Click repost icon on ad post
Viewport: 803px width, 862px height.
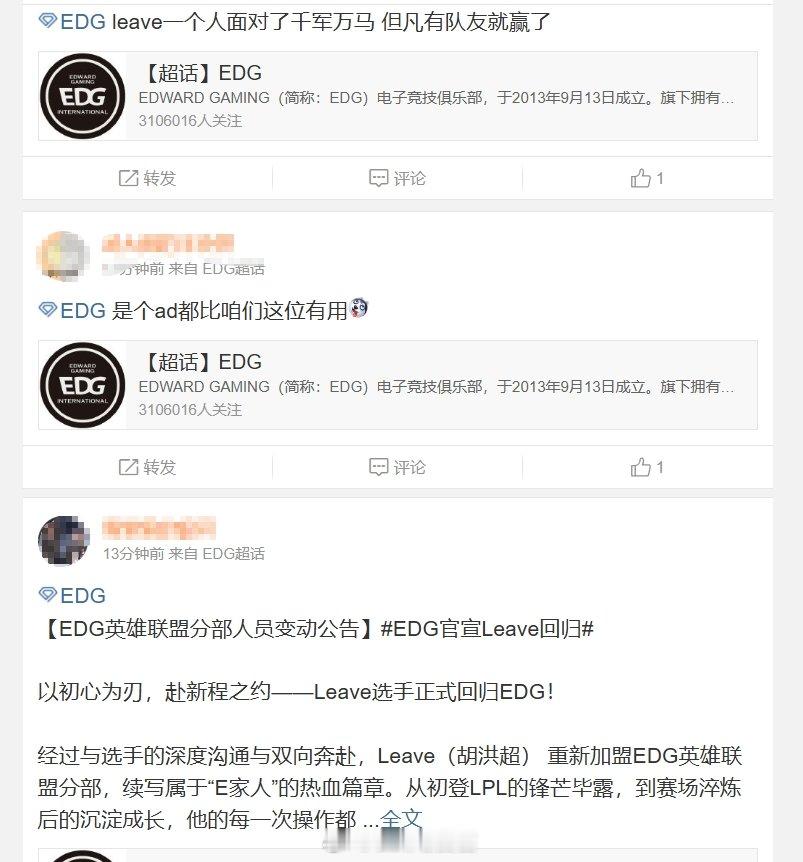tap(128, 467)
